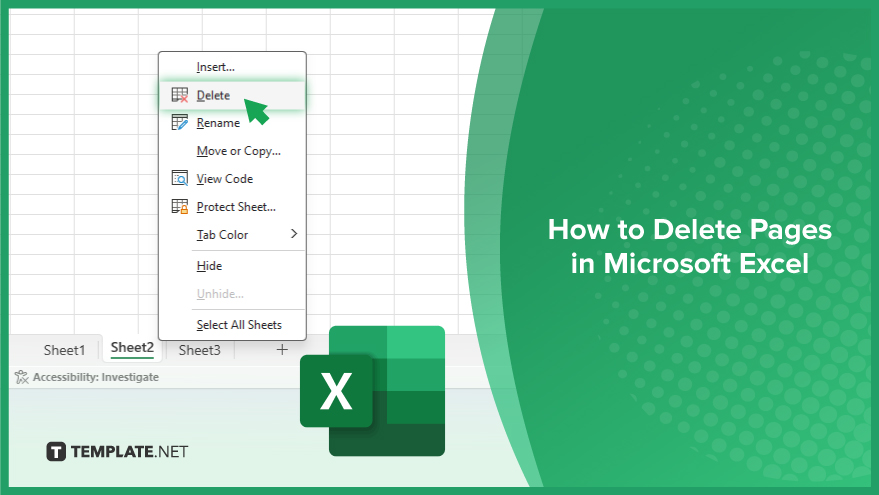
Task: Switch to the Sheet2 tab
Action: pyautogui.click(x=132, y=348)
